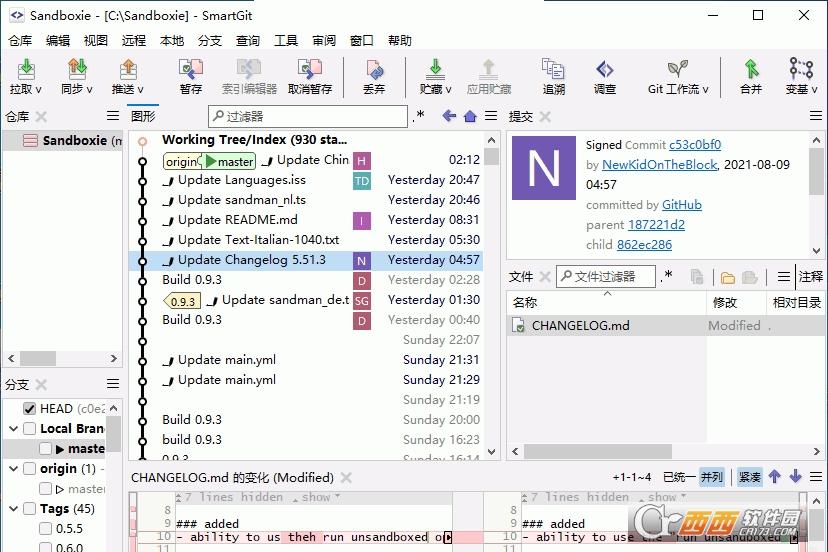Select the 'Update README.md' commit row
The image size is (828, 552).
click(305, 220)
